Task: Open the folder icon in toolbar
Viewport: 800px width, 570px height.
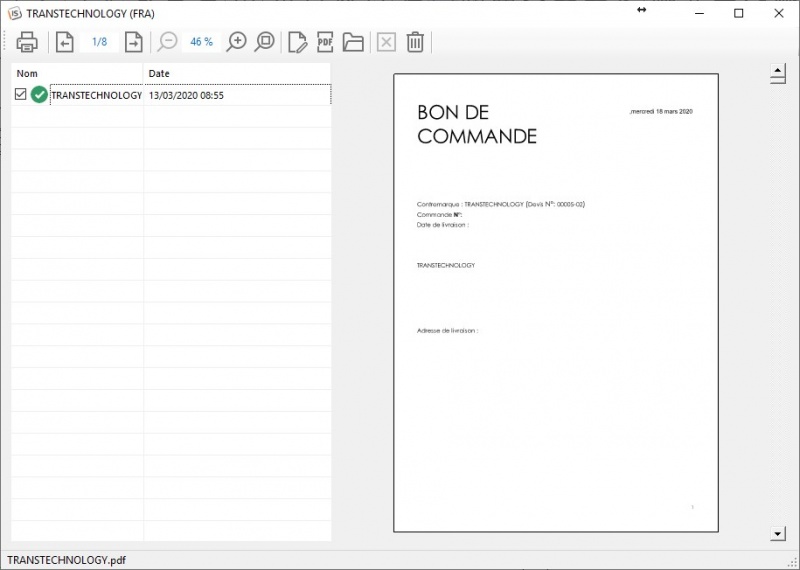Action: (x=352, y=42)
